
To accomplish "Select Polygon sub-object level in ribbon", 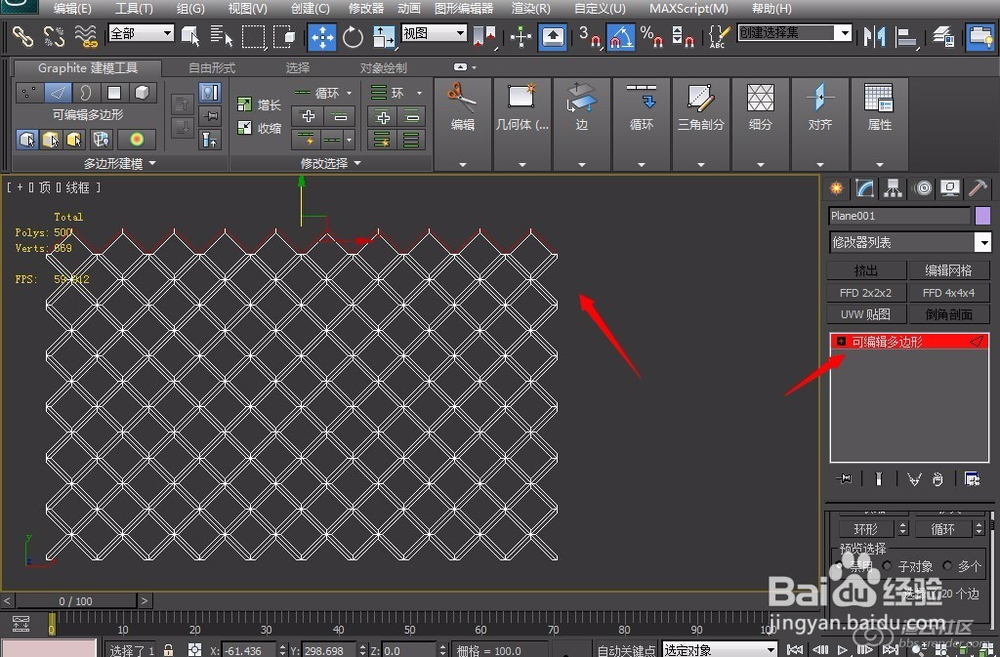I will point(114,92).
